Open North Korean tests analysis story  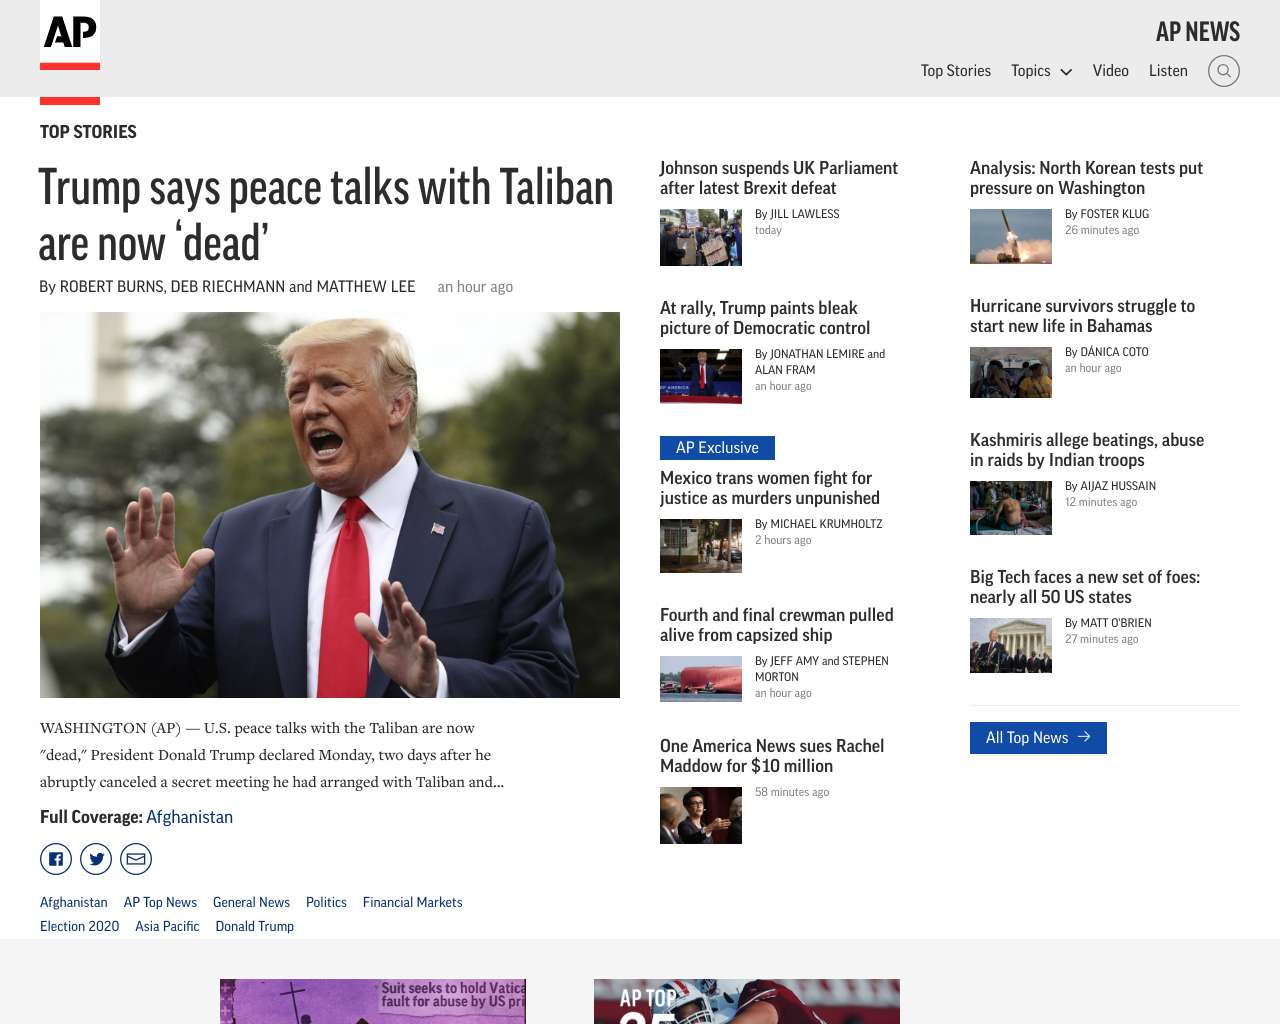pos(1086,178)
